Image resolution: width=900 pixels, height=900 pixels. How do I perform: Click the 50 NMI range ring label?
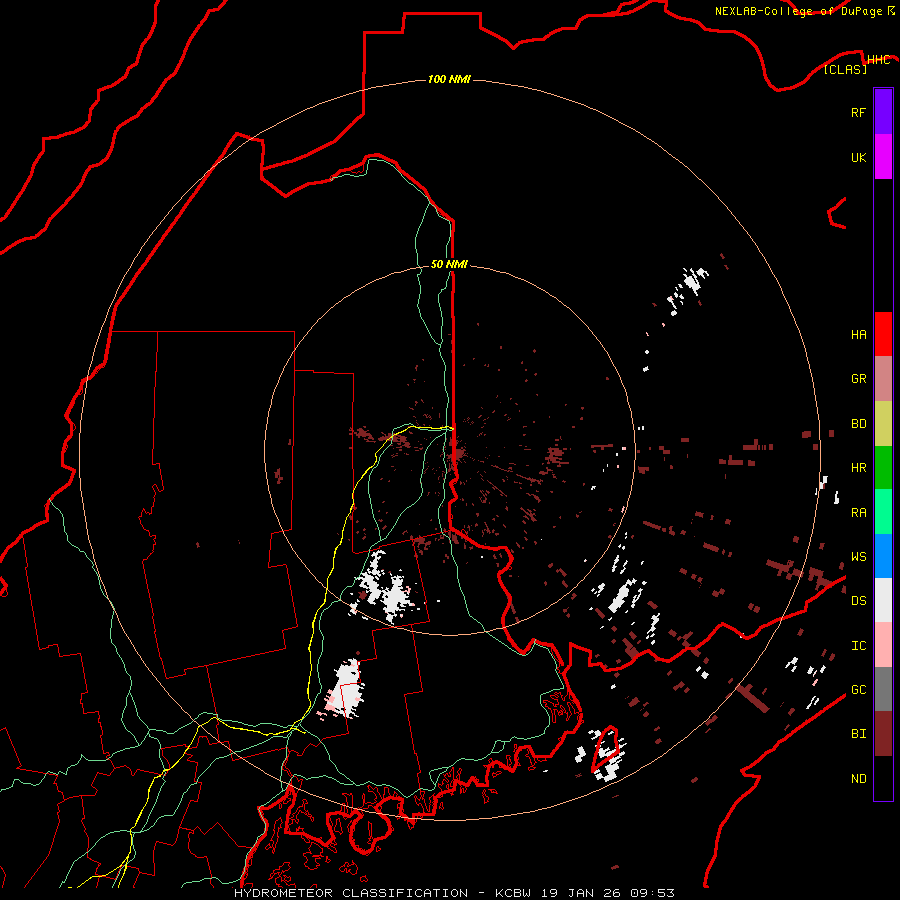click(x=449, y=264)
